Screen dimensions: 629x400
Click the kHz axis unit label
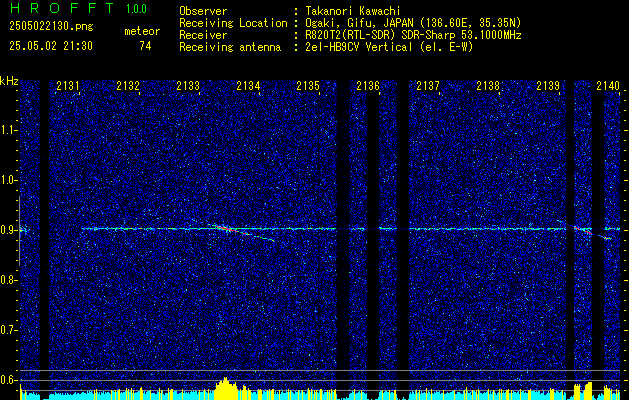tap(9, 81)
